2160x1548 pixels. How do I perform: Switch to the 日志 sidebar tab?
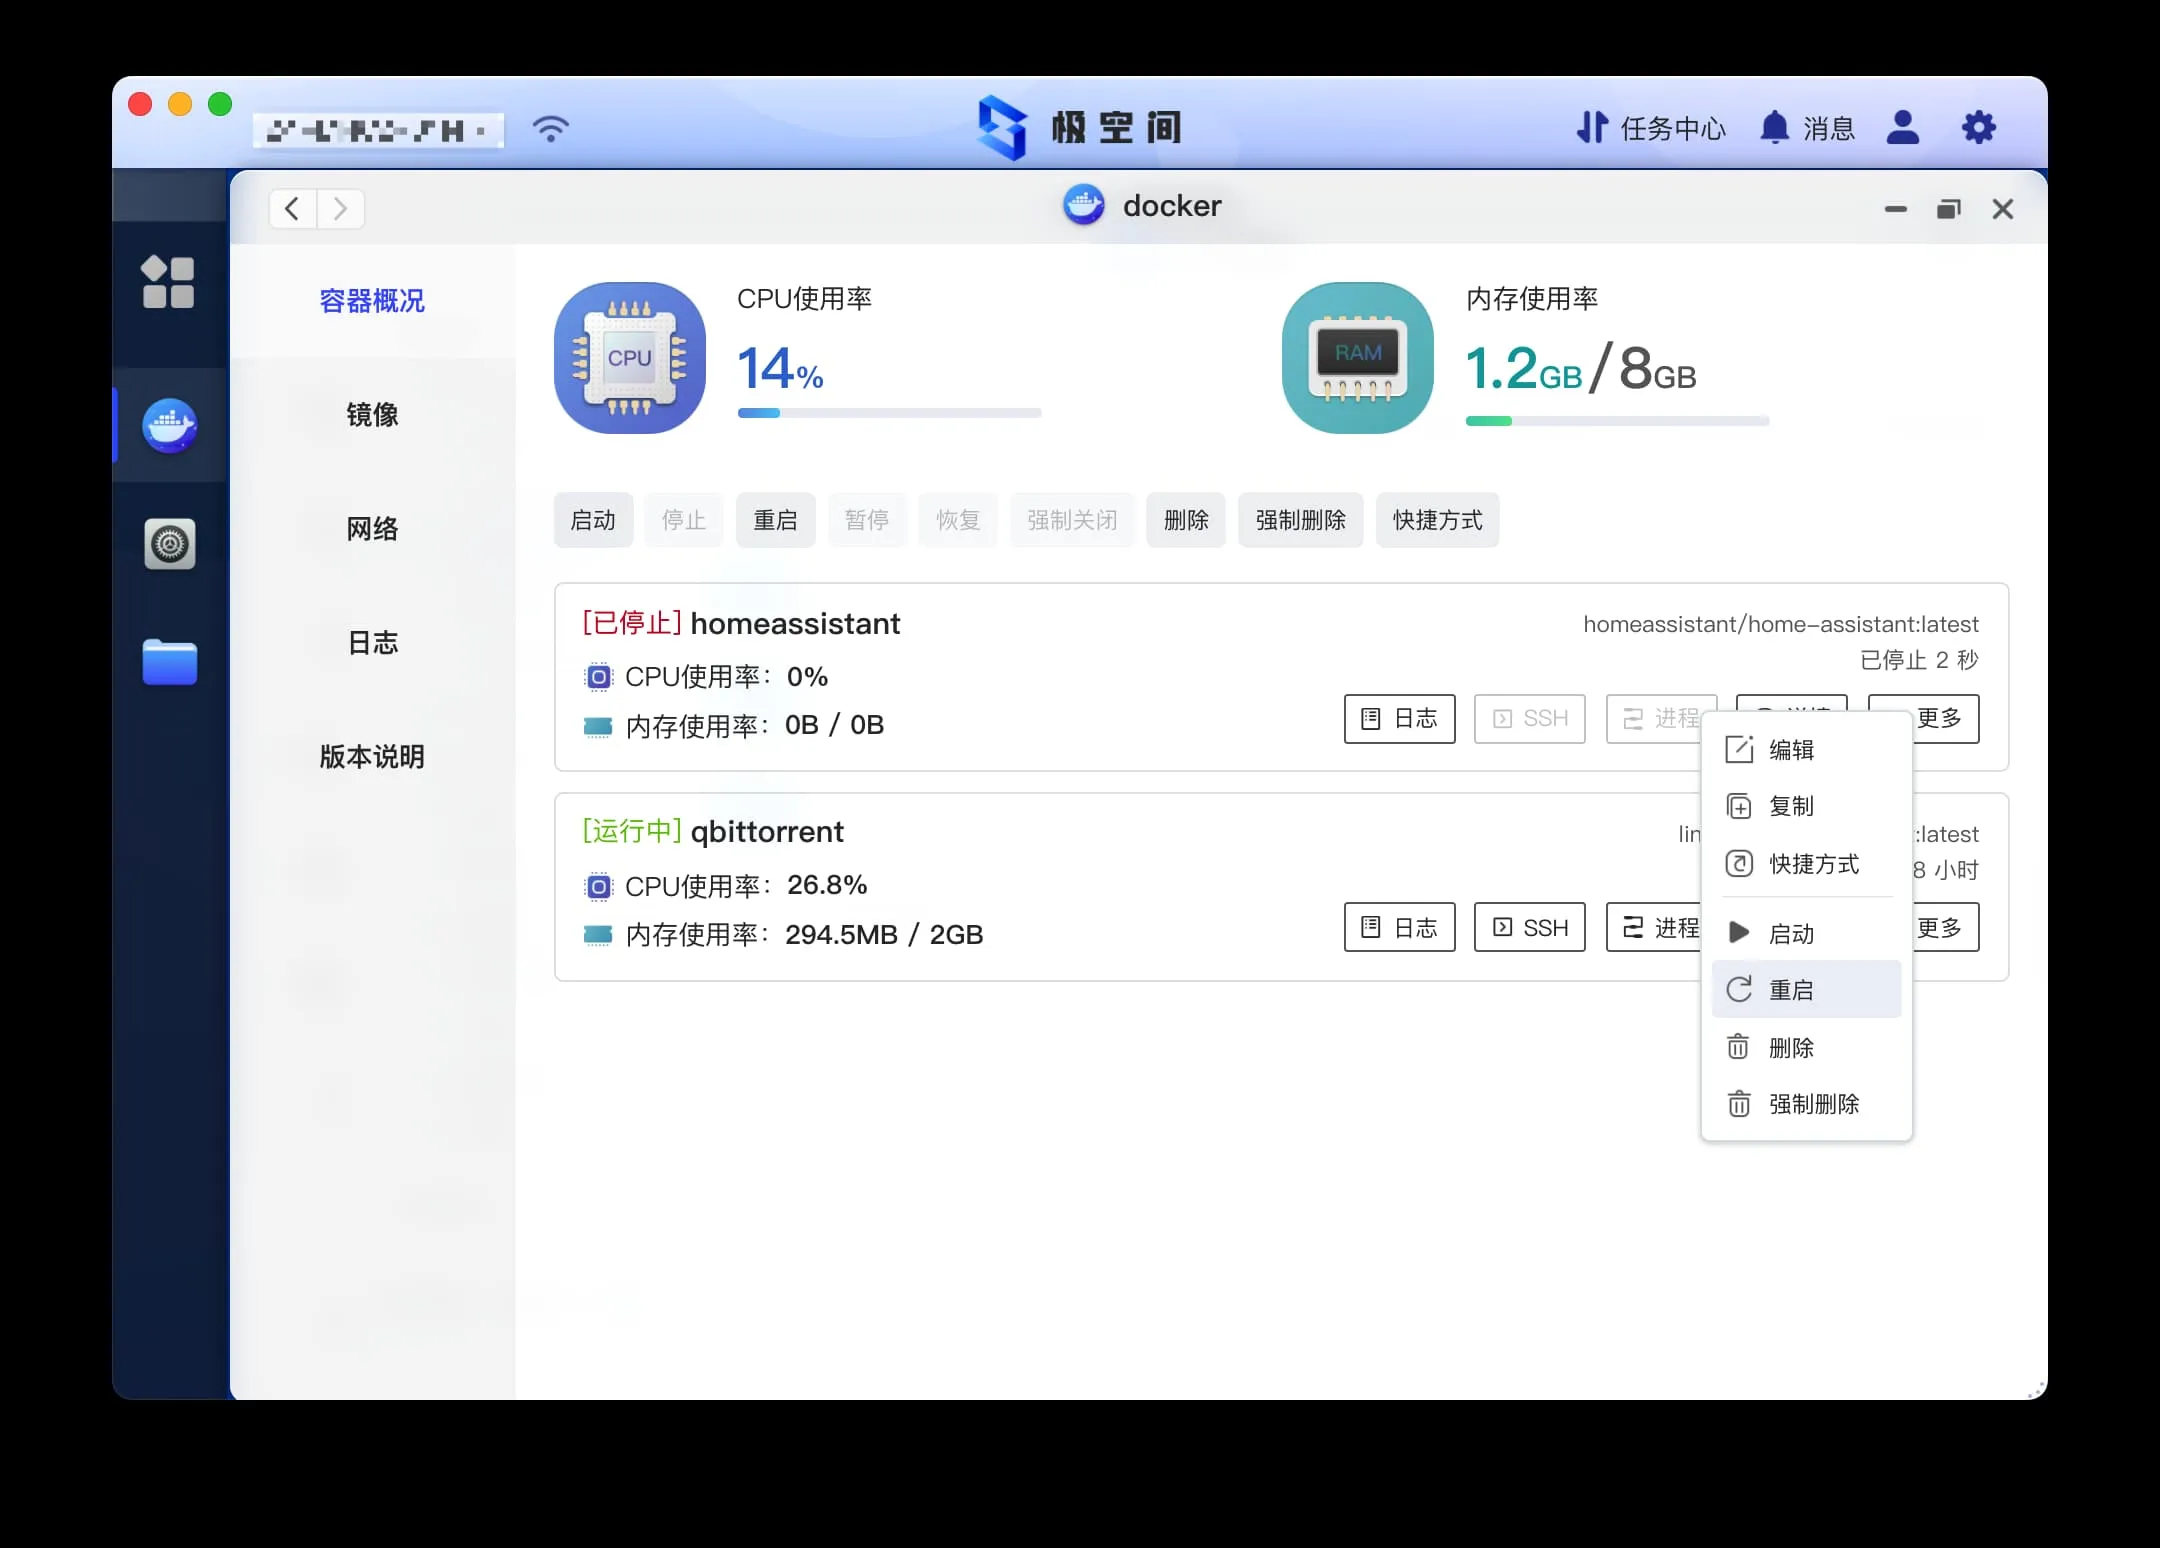point(372,643)
